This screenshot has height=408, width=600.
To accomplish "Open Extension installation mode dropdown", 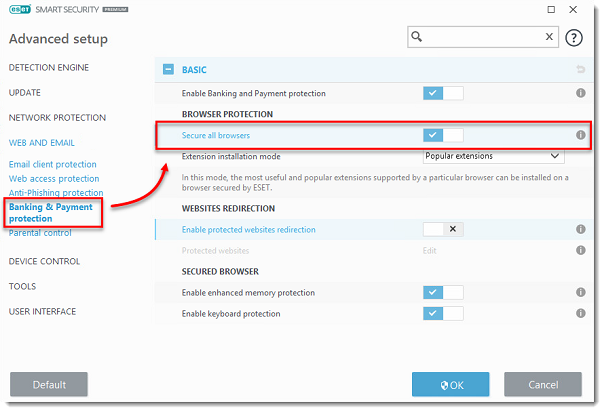I will [493, 156].
